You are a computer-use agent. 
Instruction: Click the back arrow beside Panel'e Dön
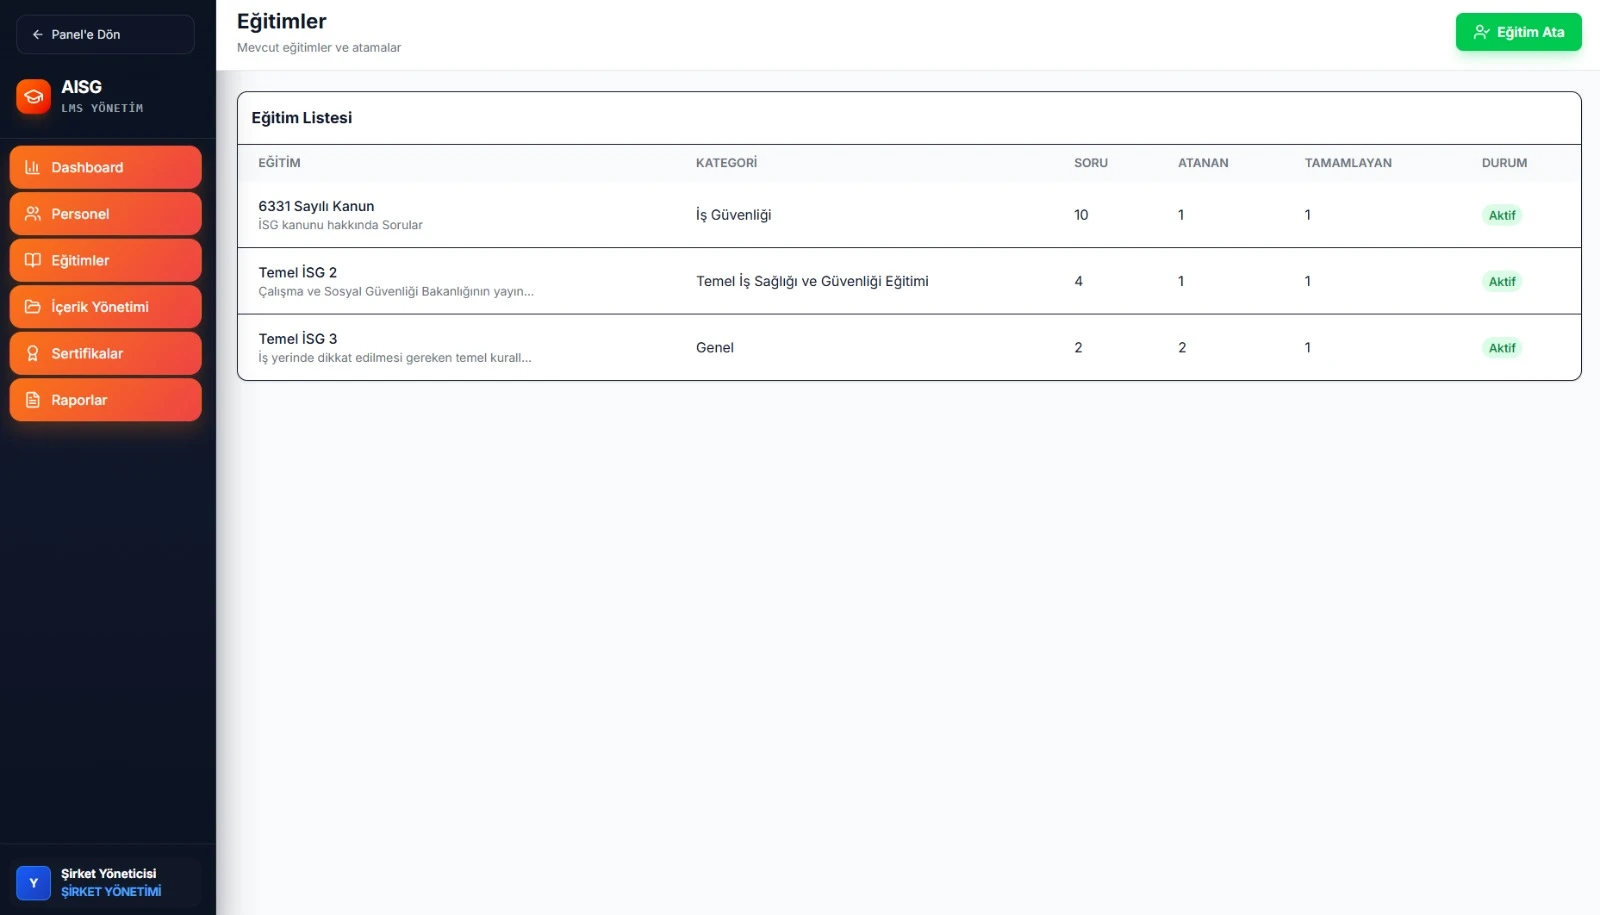(x=37, y=35)
